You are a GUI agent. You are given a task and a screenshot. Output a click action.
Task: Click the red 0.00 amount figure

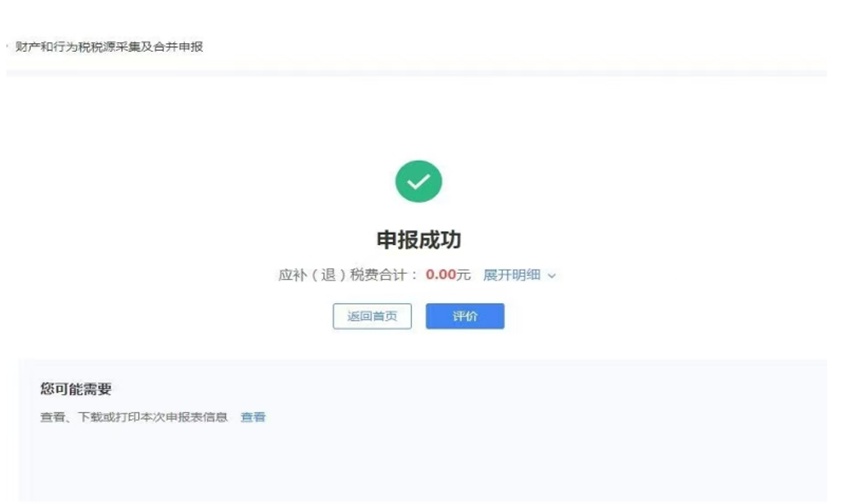click(440, 275)
